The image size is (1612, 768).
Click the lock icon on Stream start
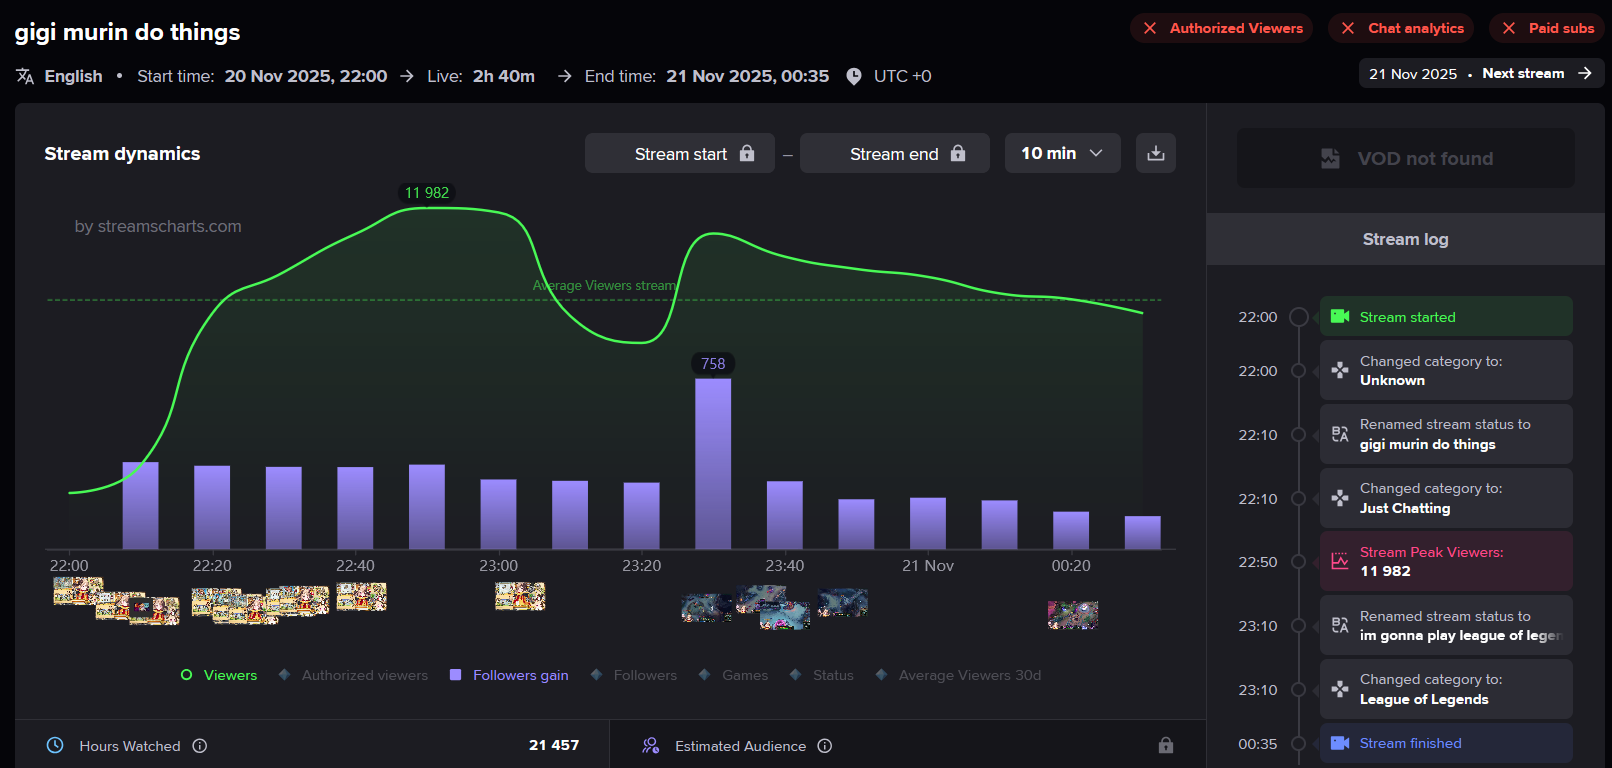coord(747,153)
